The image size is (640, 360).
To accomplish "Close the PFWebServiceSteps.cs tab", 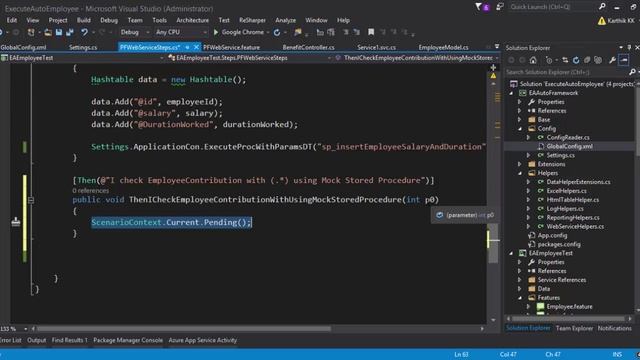I will tap(196, 47).
